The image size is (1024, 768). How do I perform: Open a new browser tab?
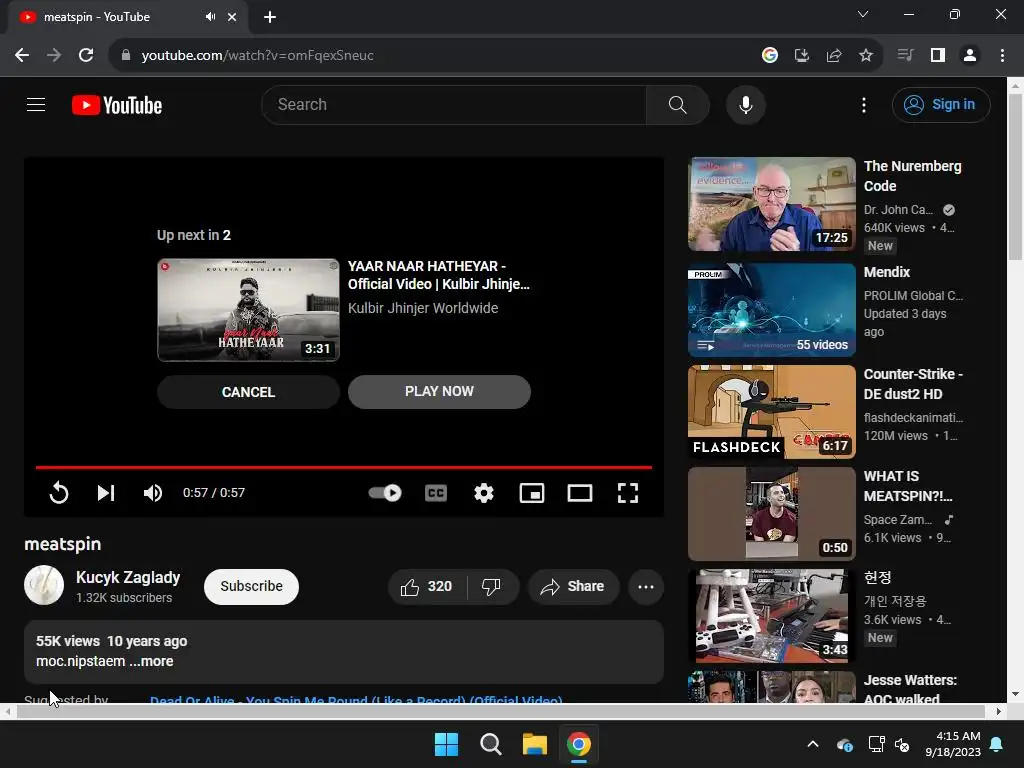tap(270, 17)
